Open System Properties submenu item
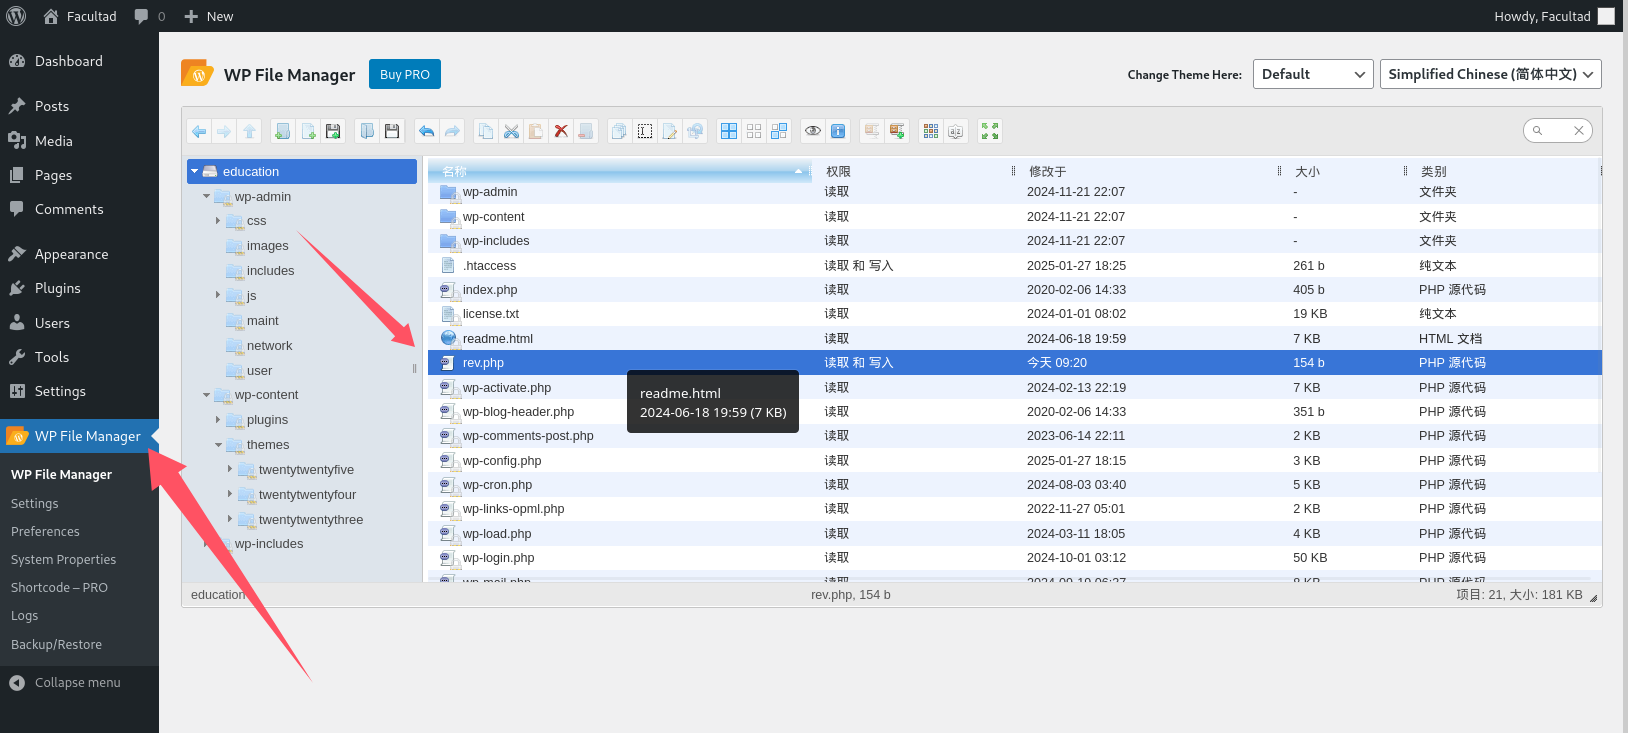 [x=63, y=559]
